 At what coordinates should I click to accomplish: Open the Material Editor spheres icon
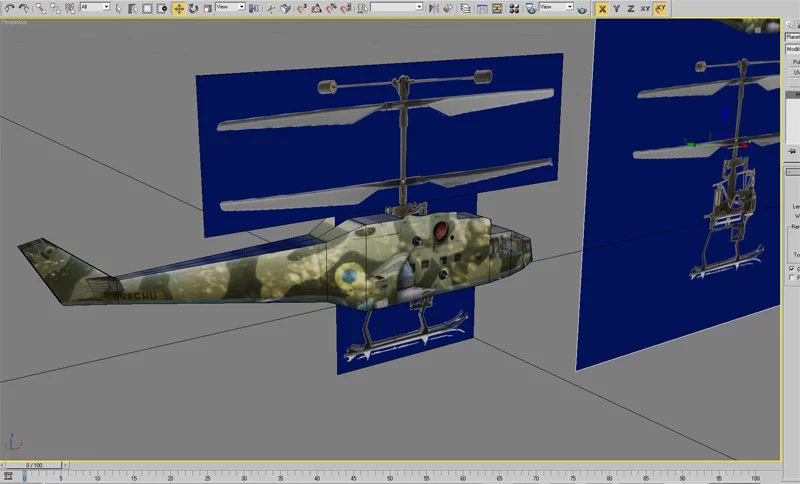point(516,8)
